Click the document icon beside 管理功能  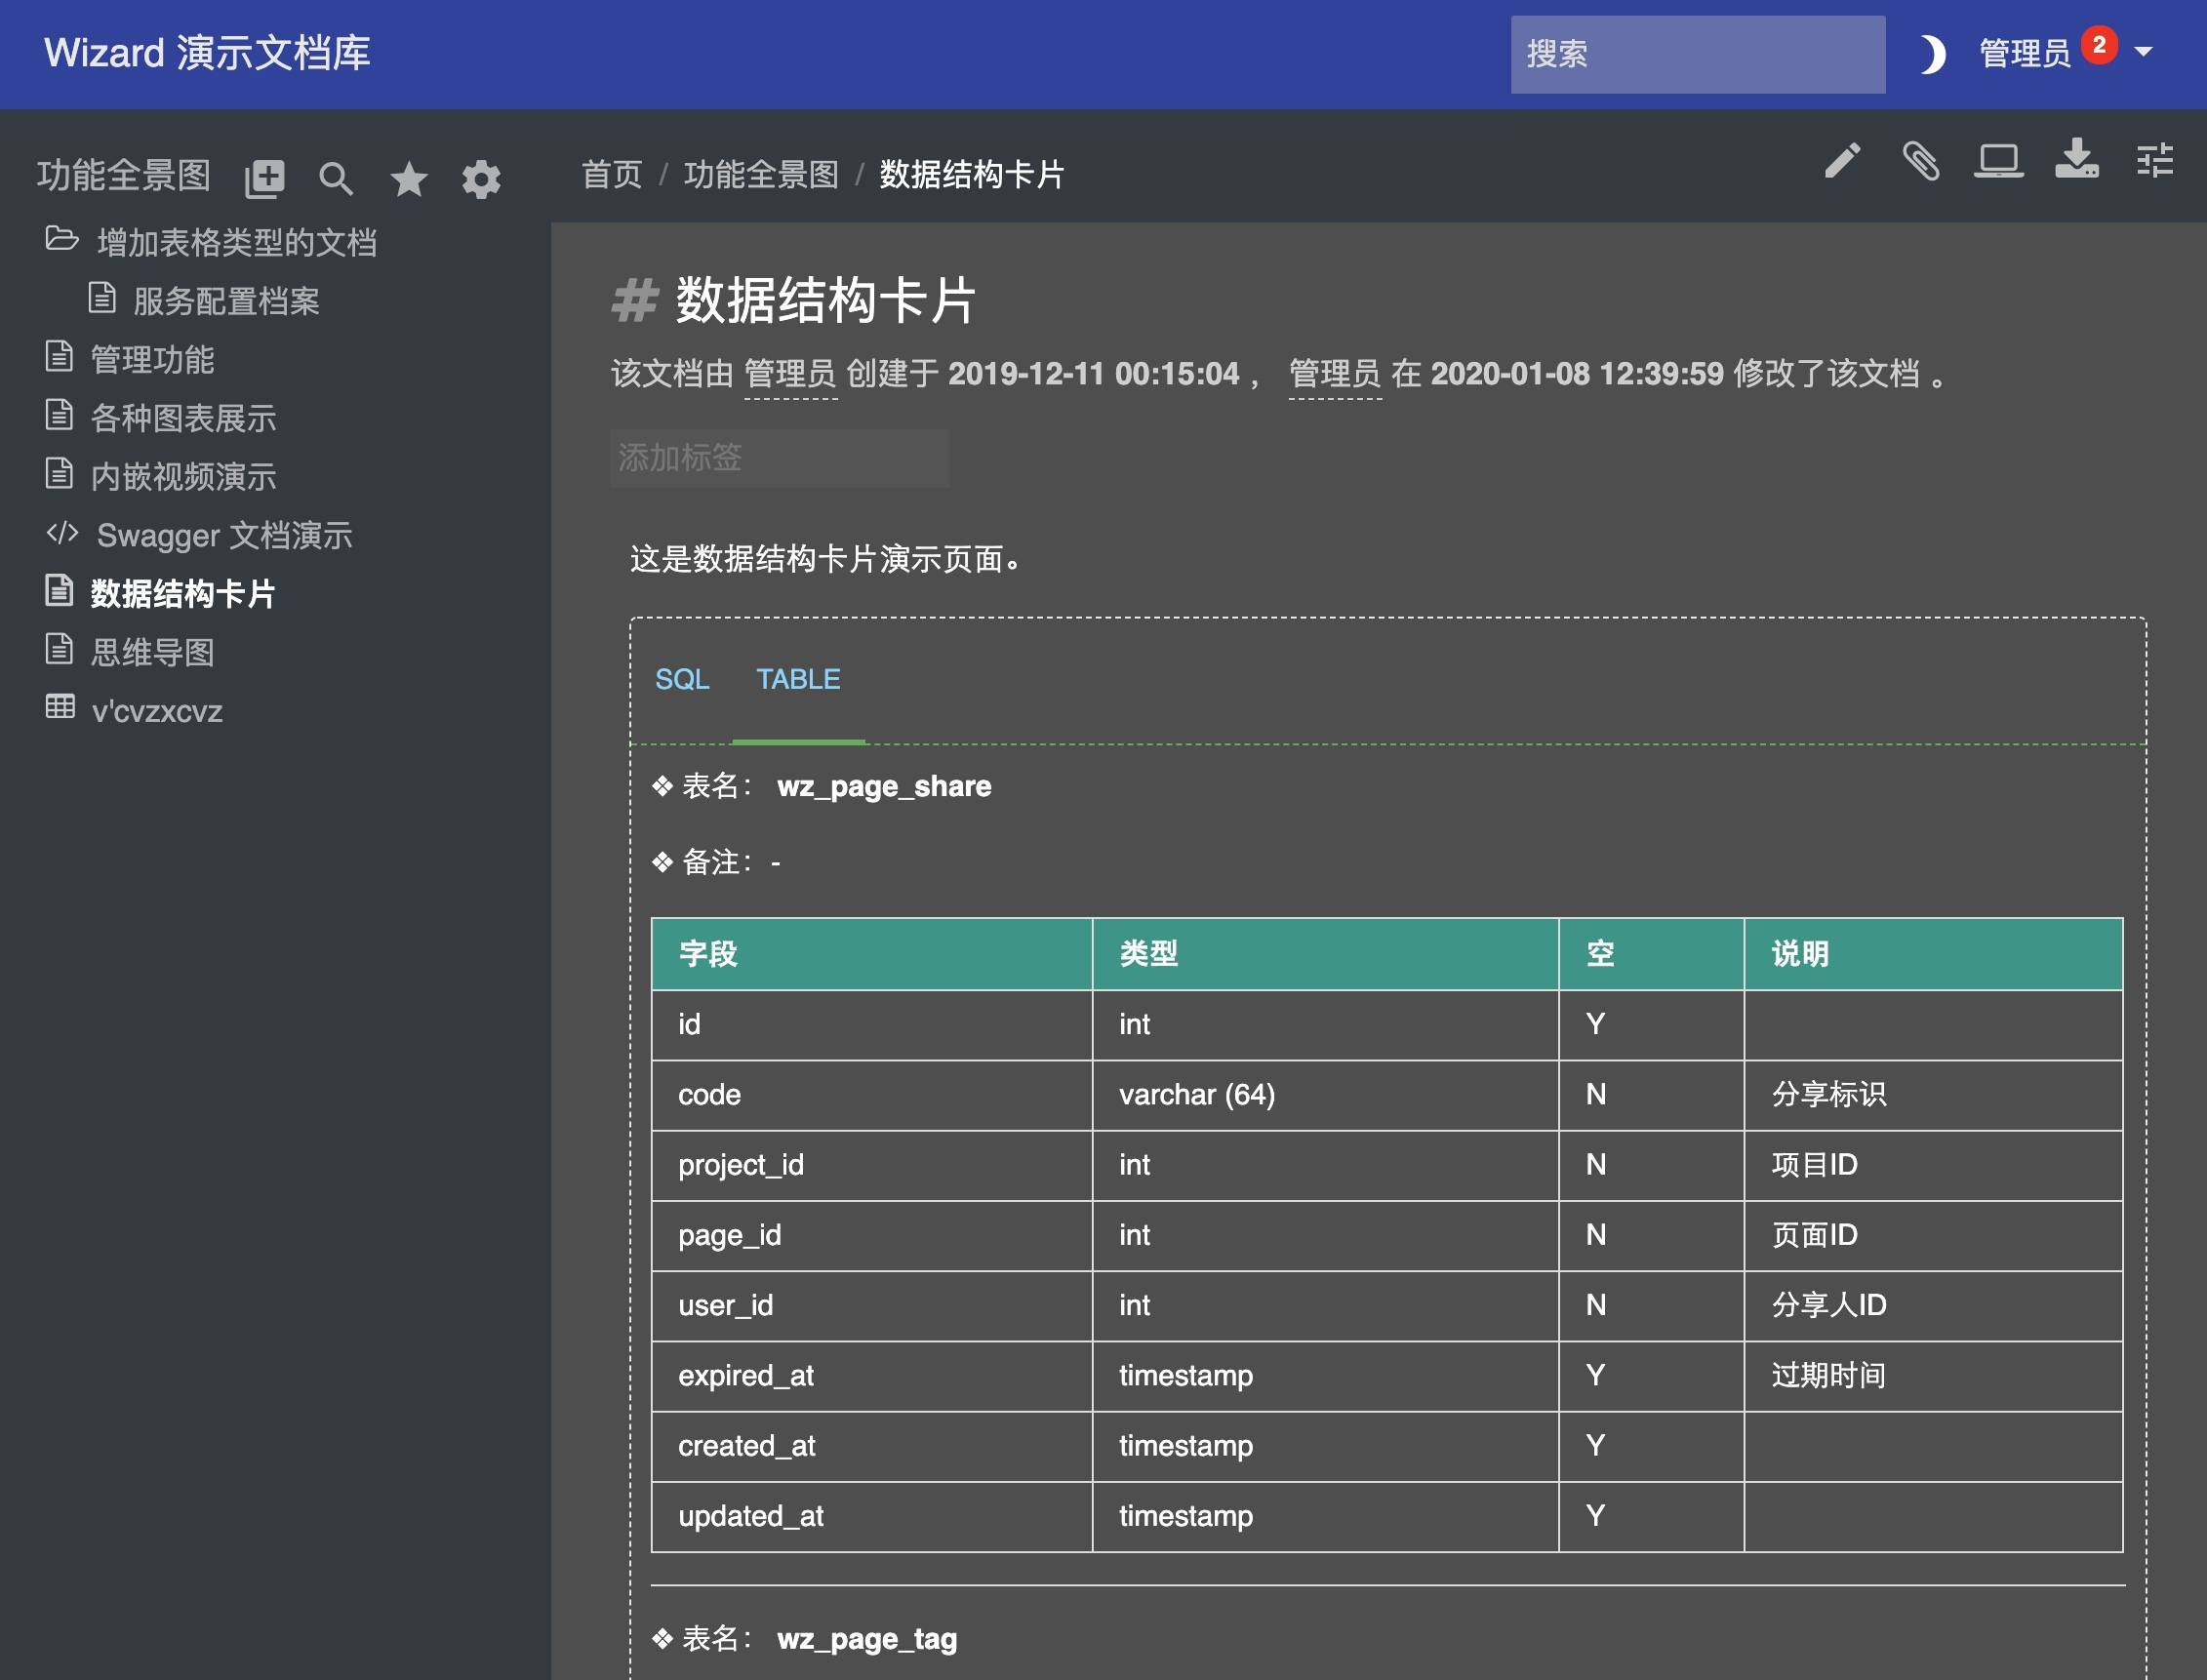(x=59, y=356)
